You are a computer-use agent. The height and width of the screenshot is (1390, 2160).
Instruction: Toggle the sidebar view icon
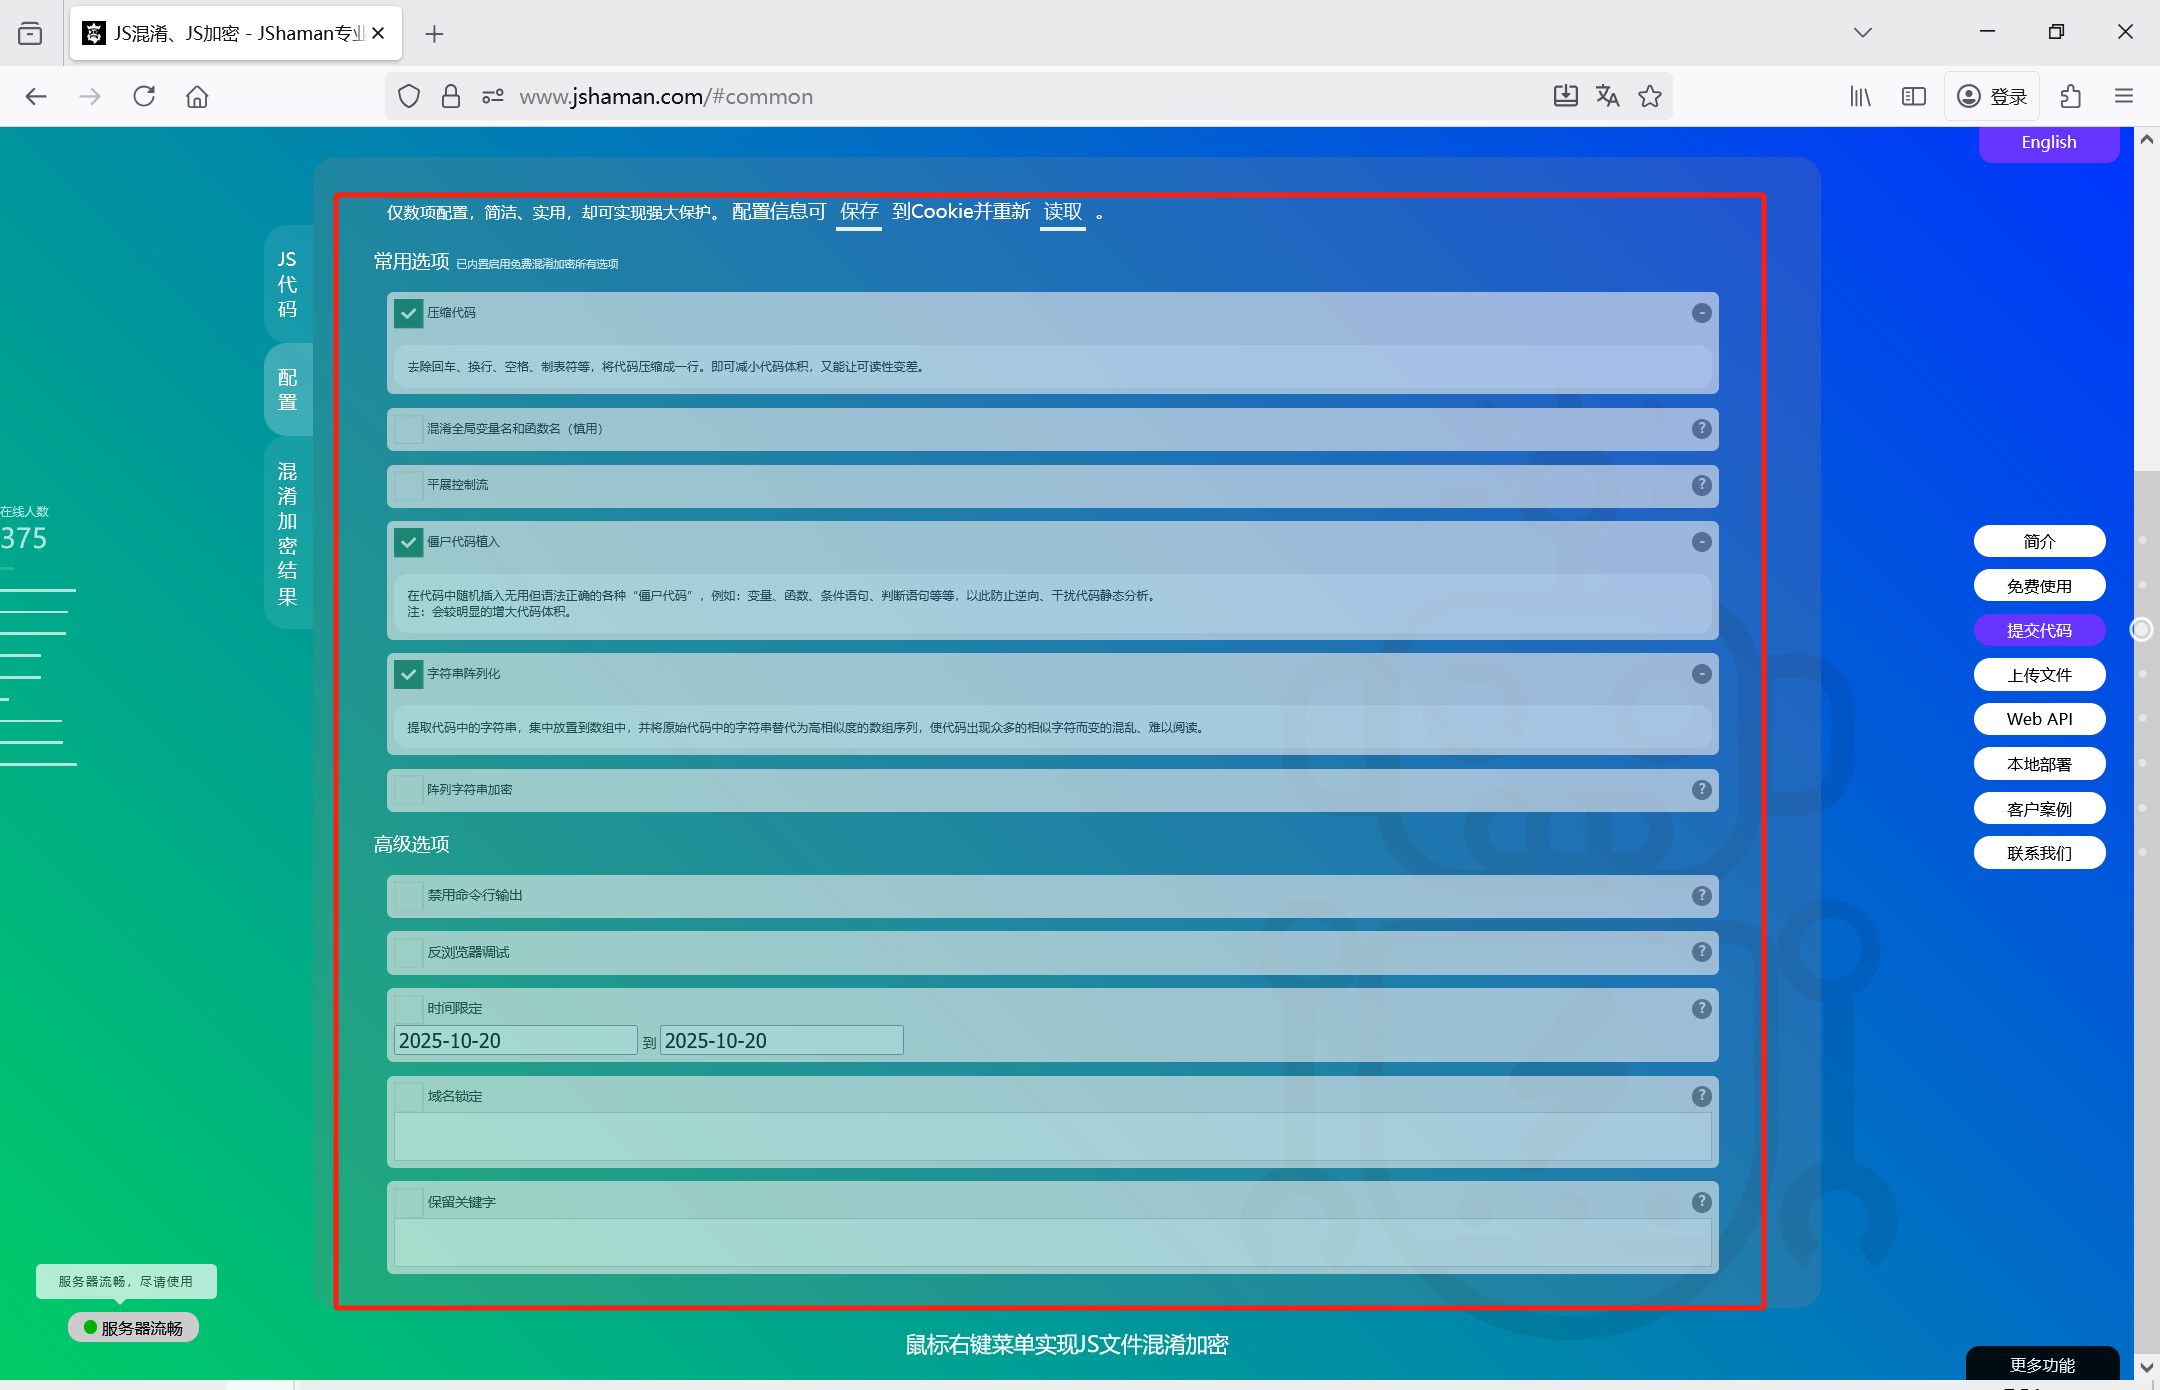[x=1913, y=96]
